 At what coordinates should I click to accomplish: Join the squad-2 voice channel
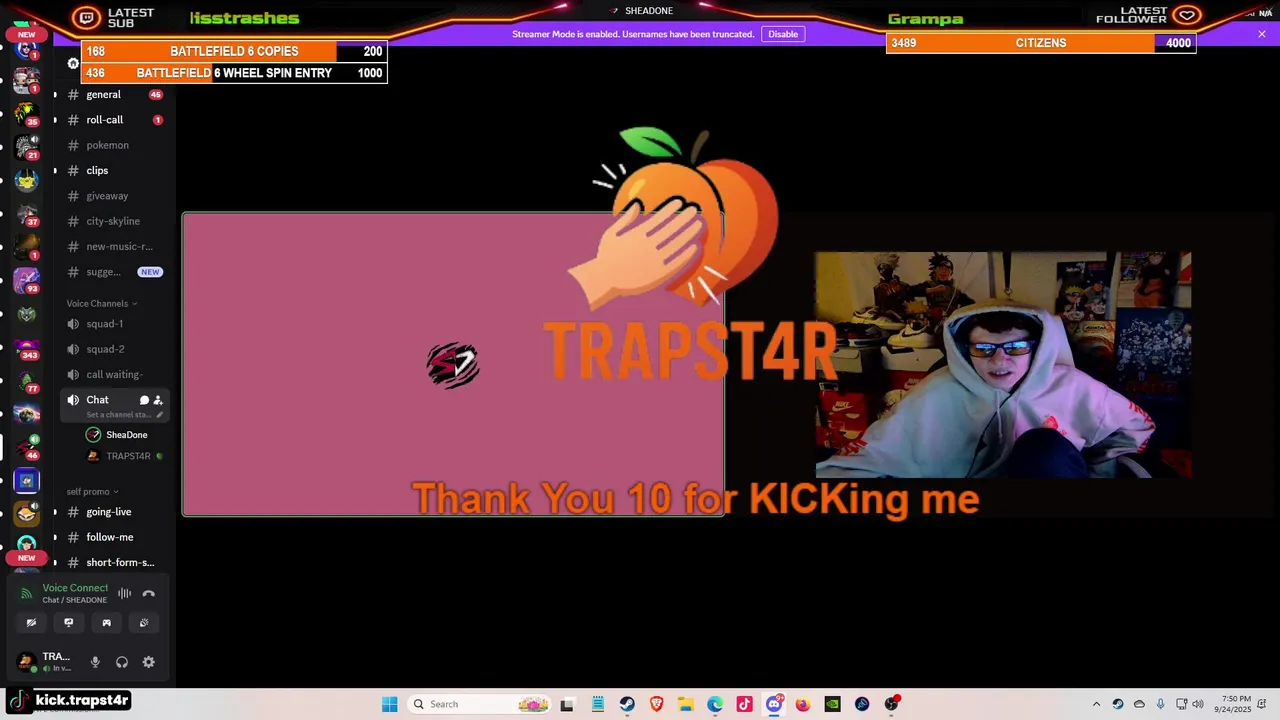(x=114, y=349)
